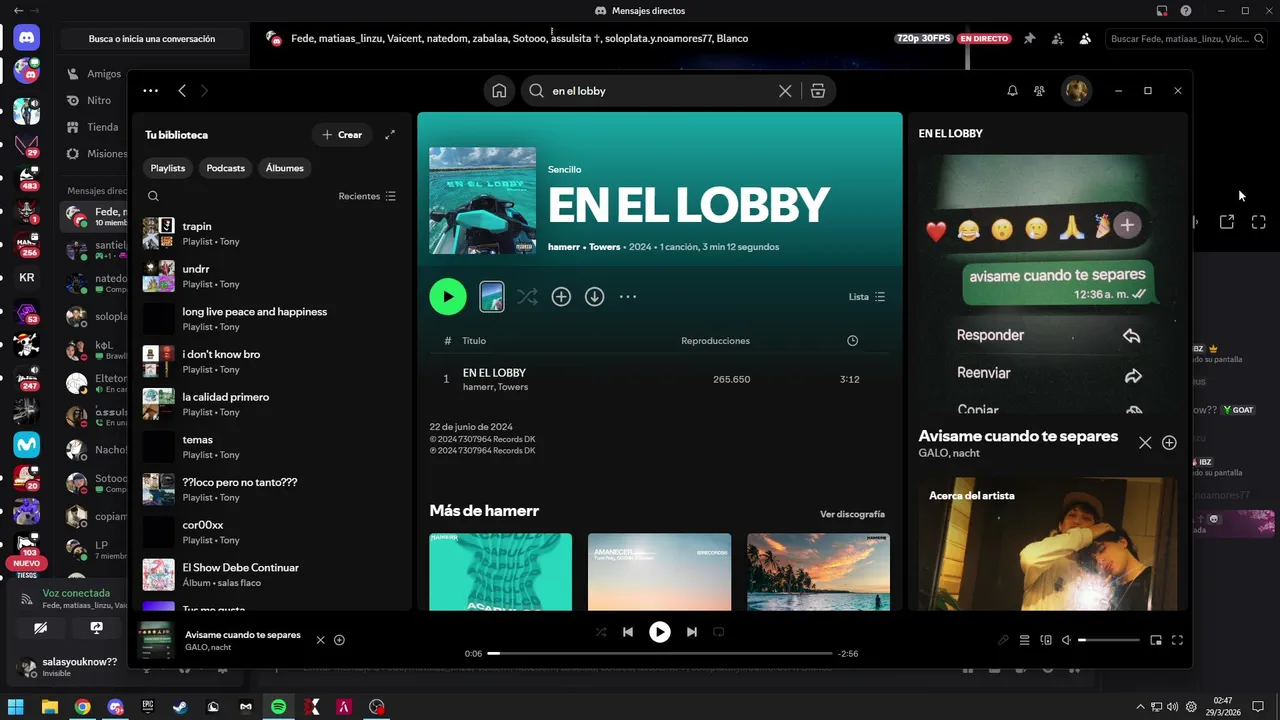Open Towers artist link in header
This screenshot has height=720, width=1280.
(605, 247)
